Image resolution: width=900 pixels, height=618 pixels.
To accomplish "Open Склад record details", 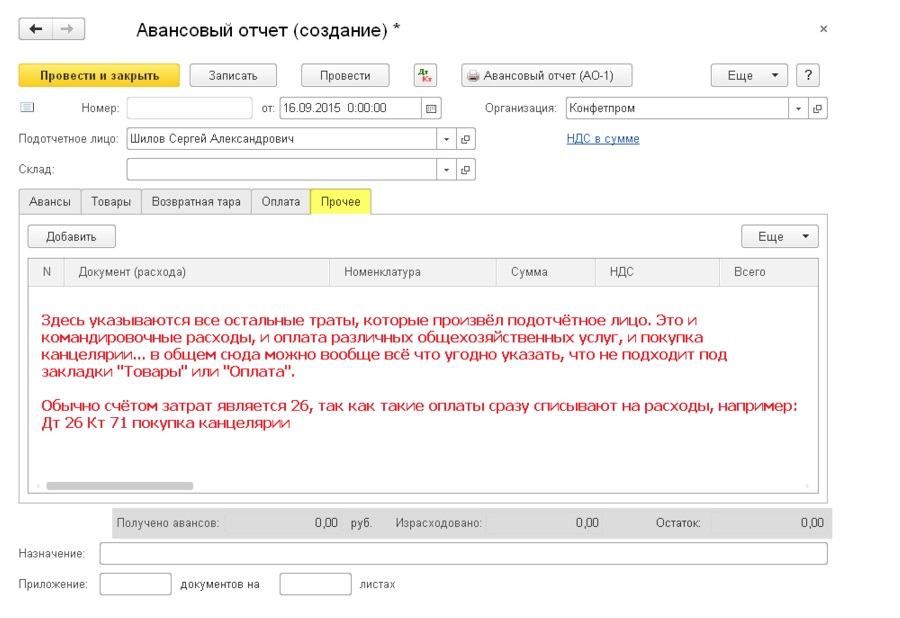I will (x=465, y=170).
